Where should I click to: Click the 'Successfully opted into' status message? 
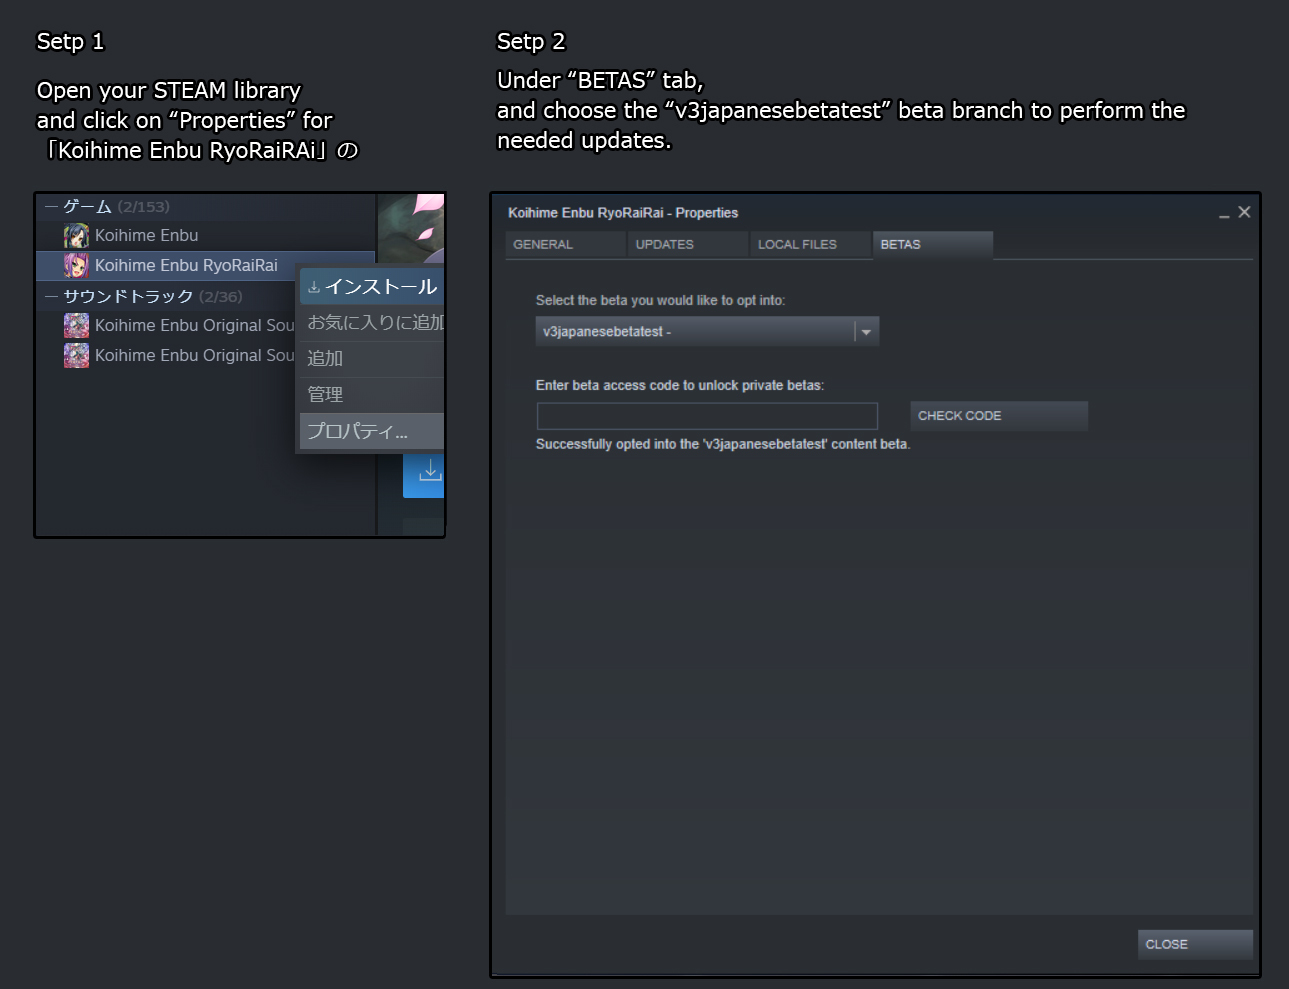(723, 444)
